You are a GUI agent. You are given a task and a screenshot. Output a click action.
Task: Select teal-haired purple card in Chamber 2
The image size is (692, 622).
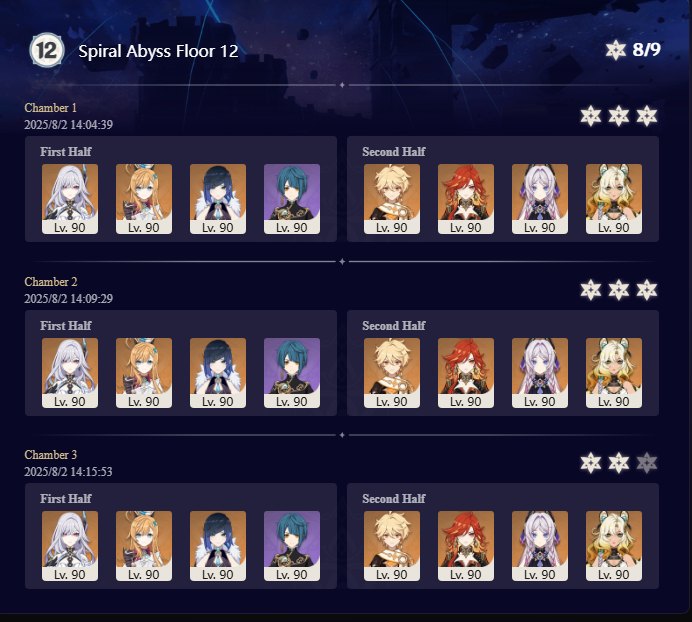tap(292, 373)
